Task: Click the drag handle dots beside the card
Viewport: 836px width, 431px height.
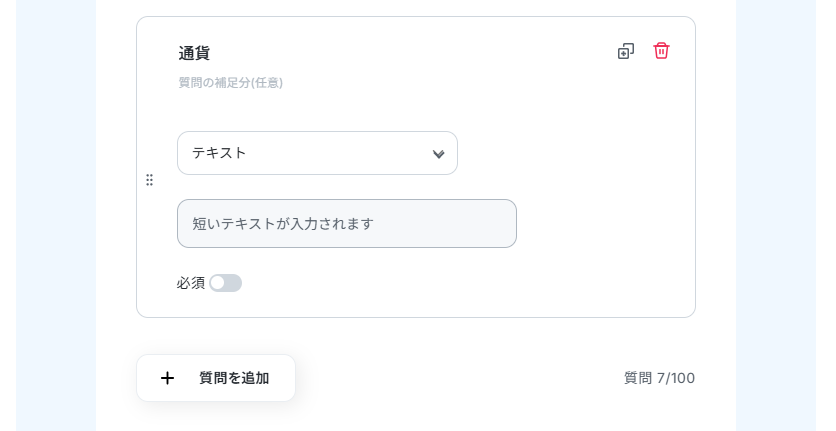Action: coord(149,180)
